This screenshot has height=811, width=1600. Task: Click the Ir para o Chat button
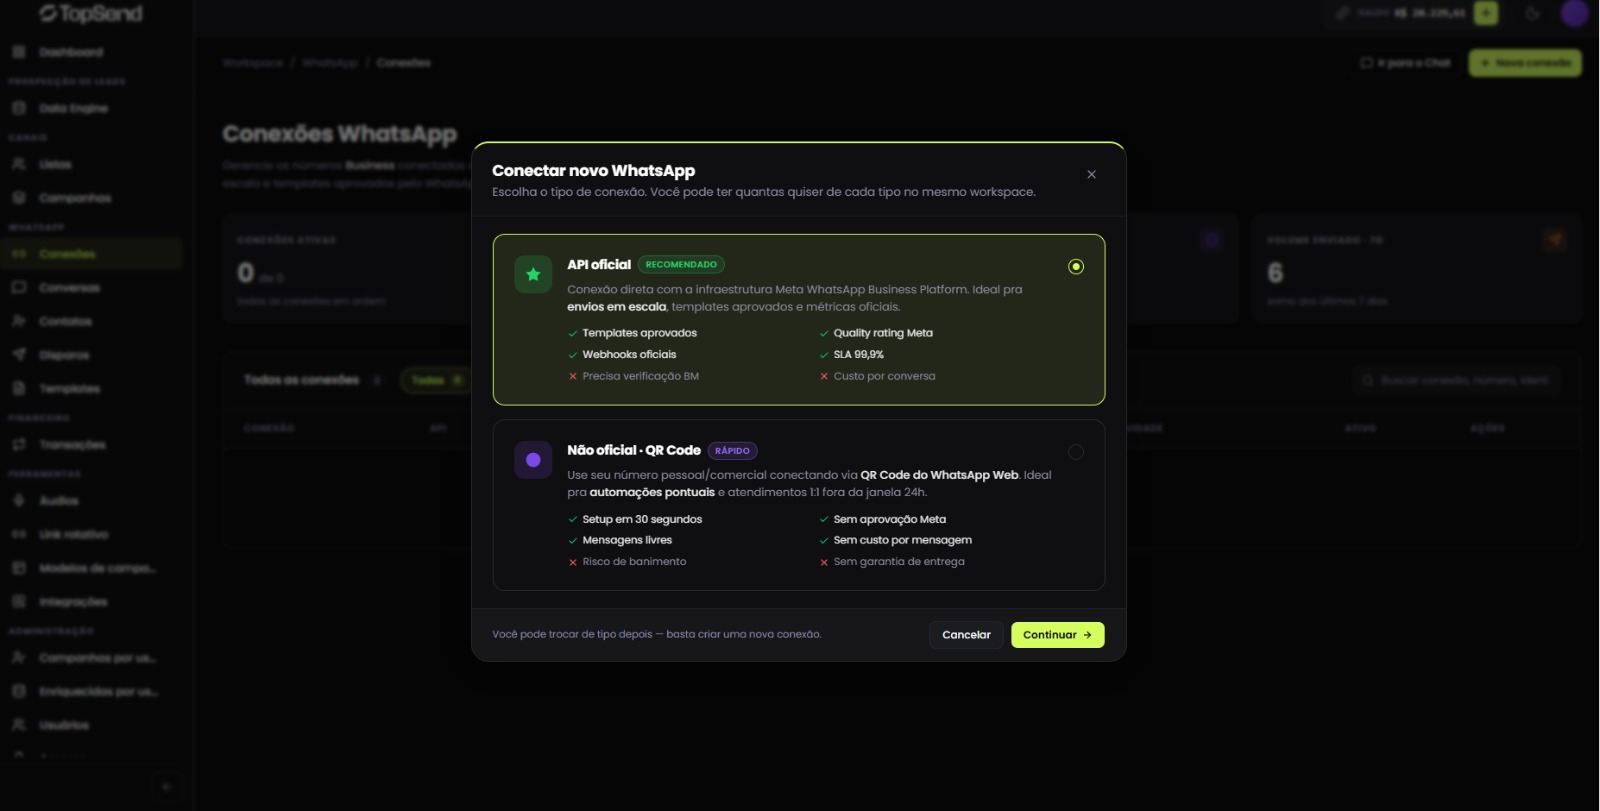[1405, 63]
